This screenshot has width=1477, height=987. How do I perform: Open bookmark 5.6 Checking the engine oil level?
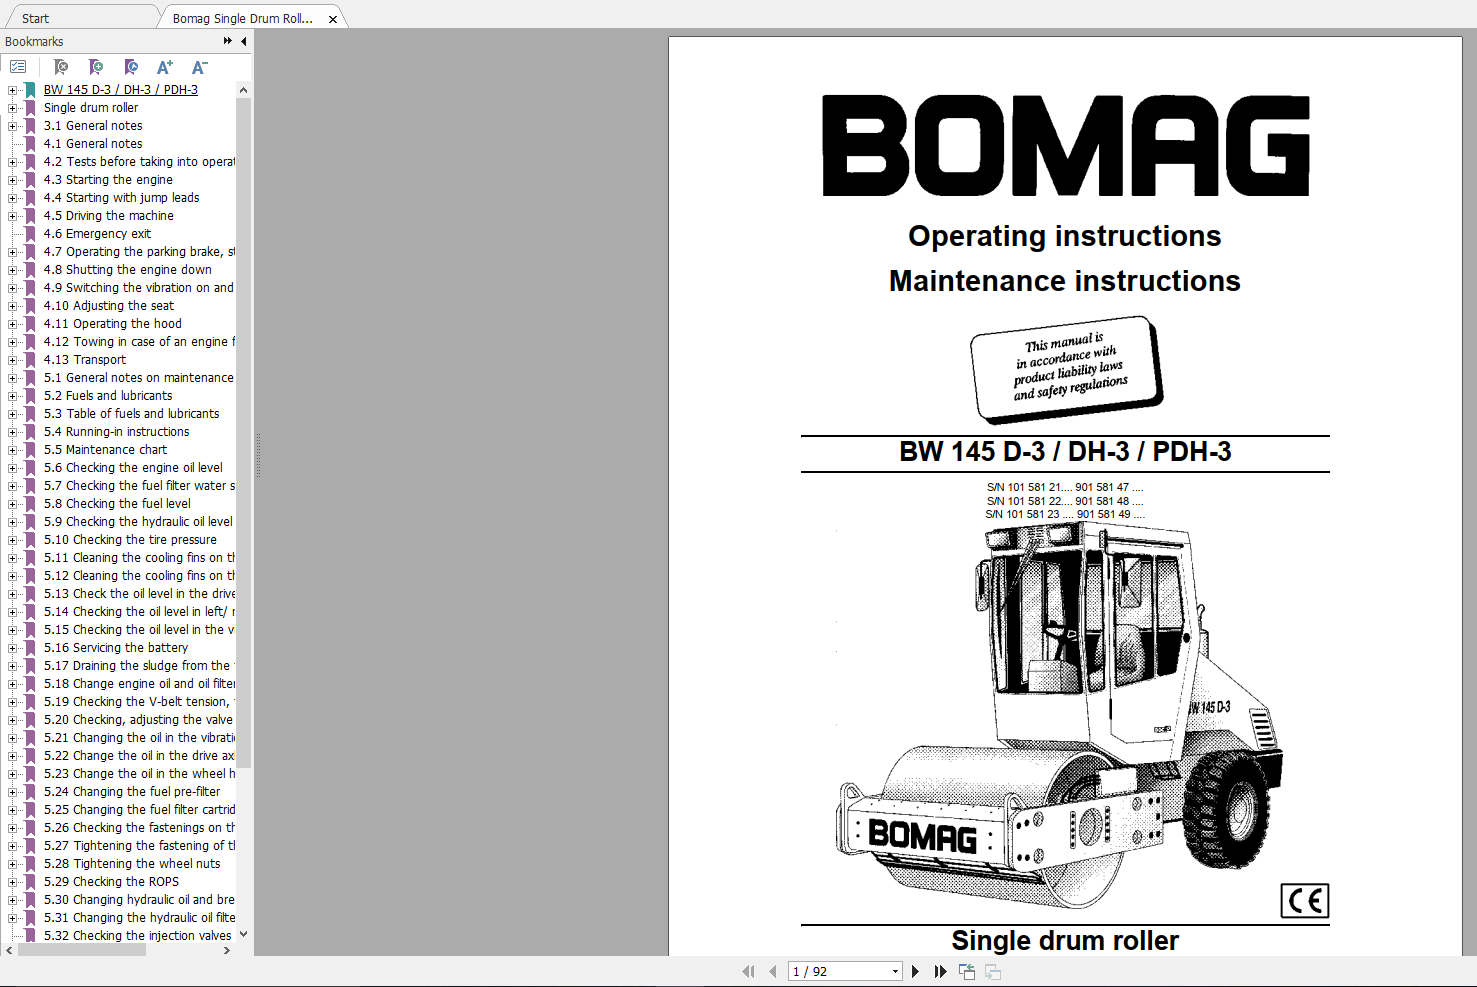[133, 468]
